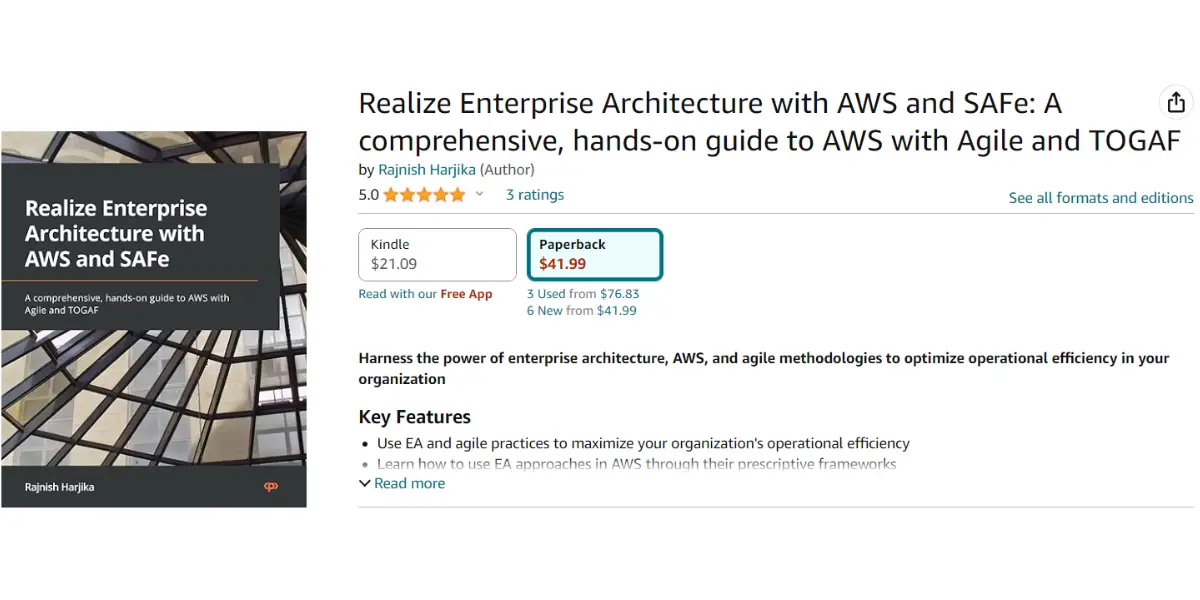Screen dimensions: 1200x600
Task: Click the book title heading
Action: point(770,121)
